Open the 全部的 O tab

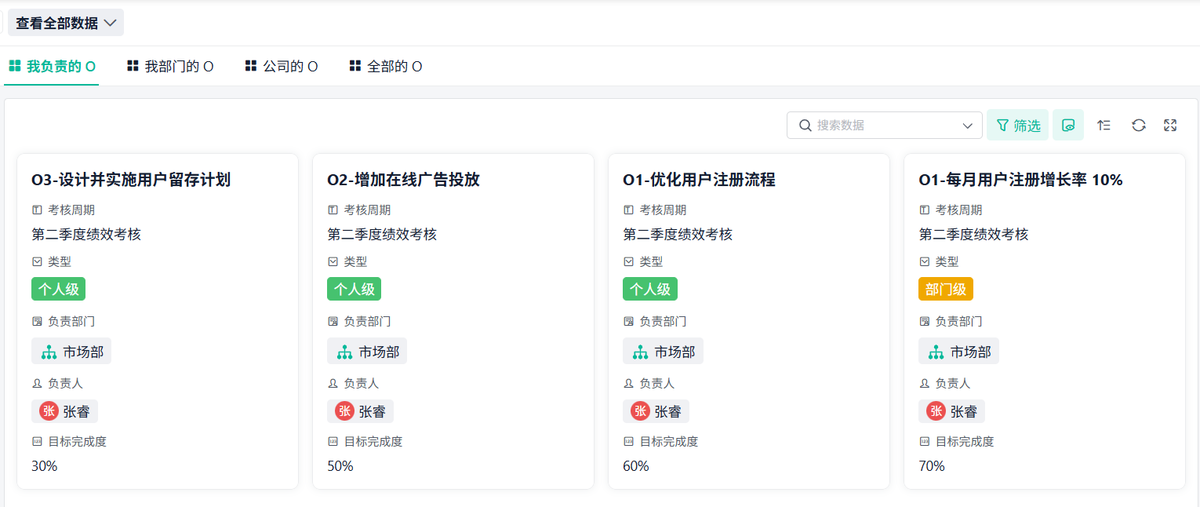(385, 67)
